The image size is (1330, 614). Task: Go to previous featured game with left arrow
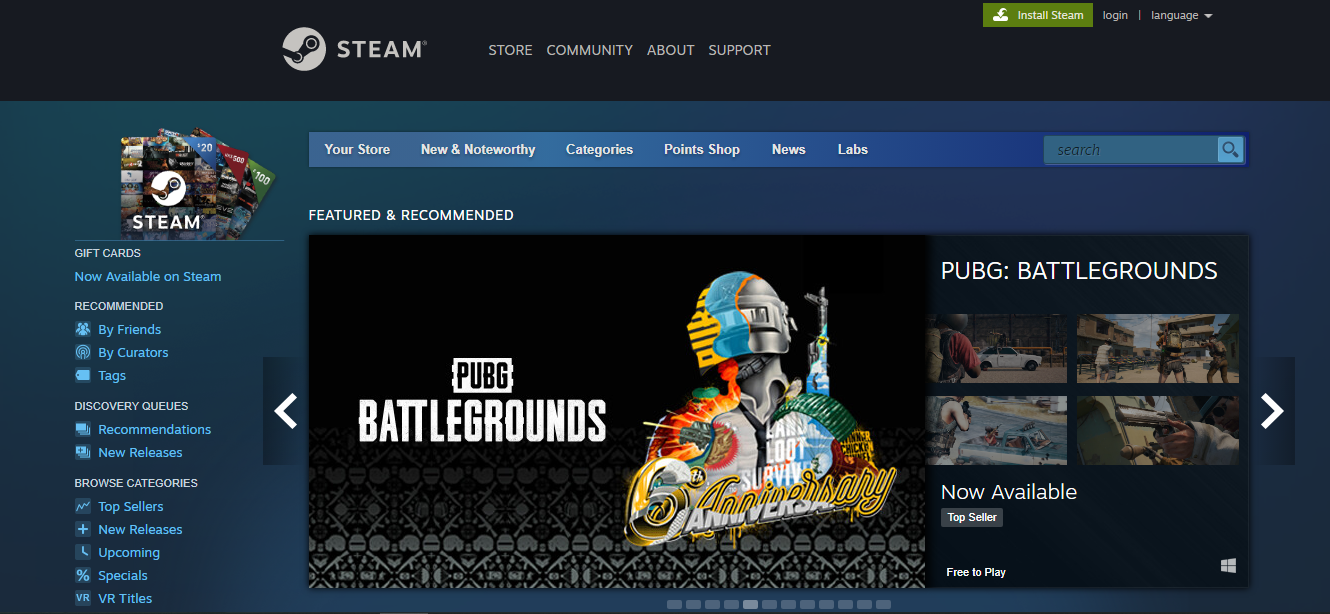click(286, 411)
